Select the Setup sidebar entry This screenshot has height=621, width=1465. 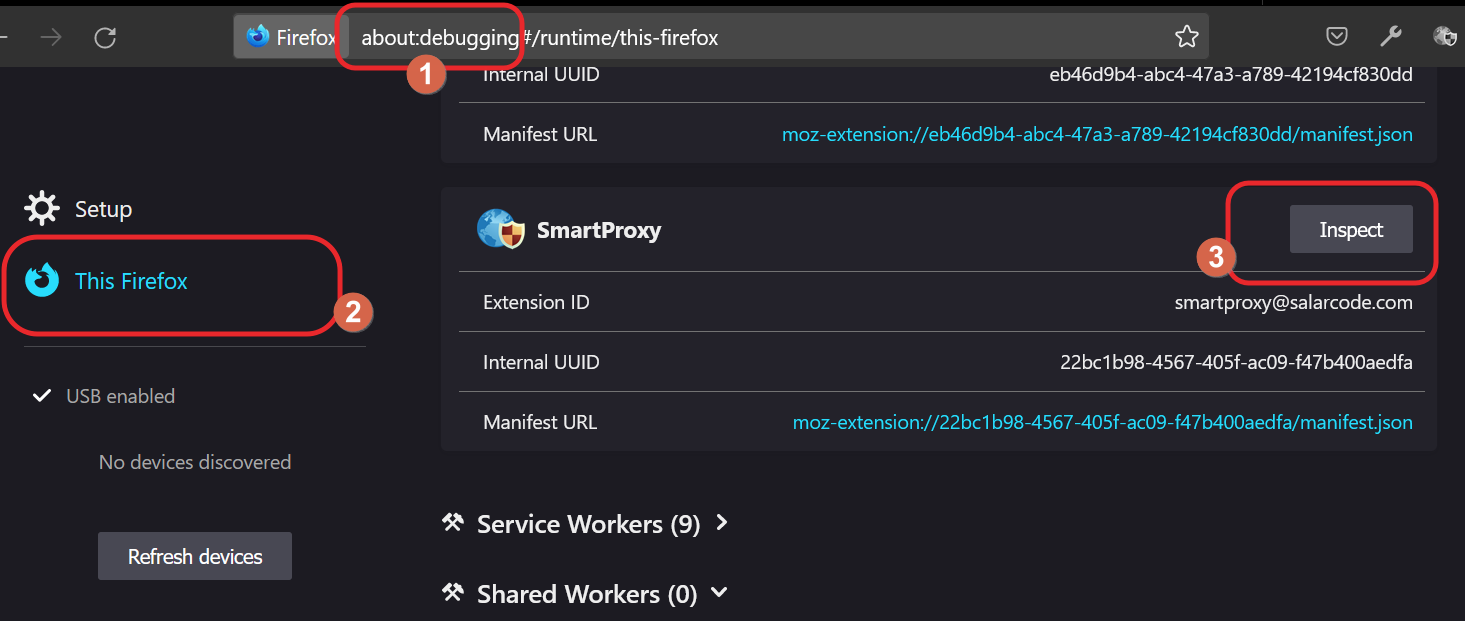(x=103, y=208)
